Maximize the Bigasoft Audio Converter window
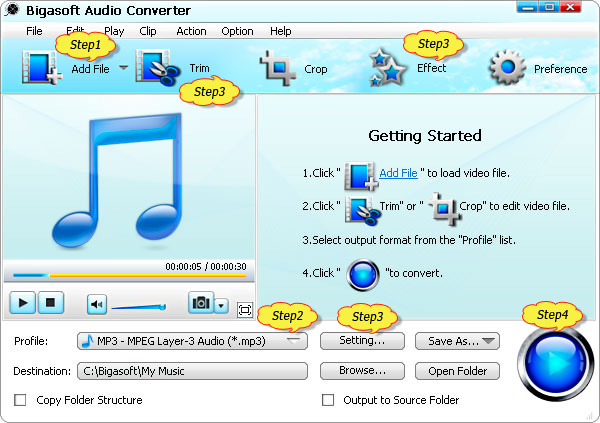600x423 pixels. click(x=549, y=7)
